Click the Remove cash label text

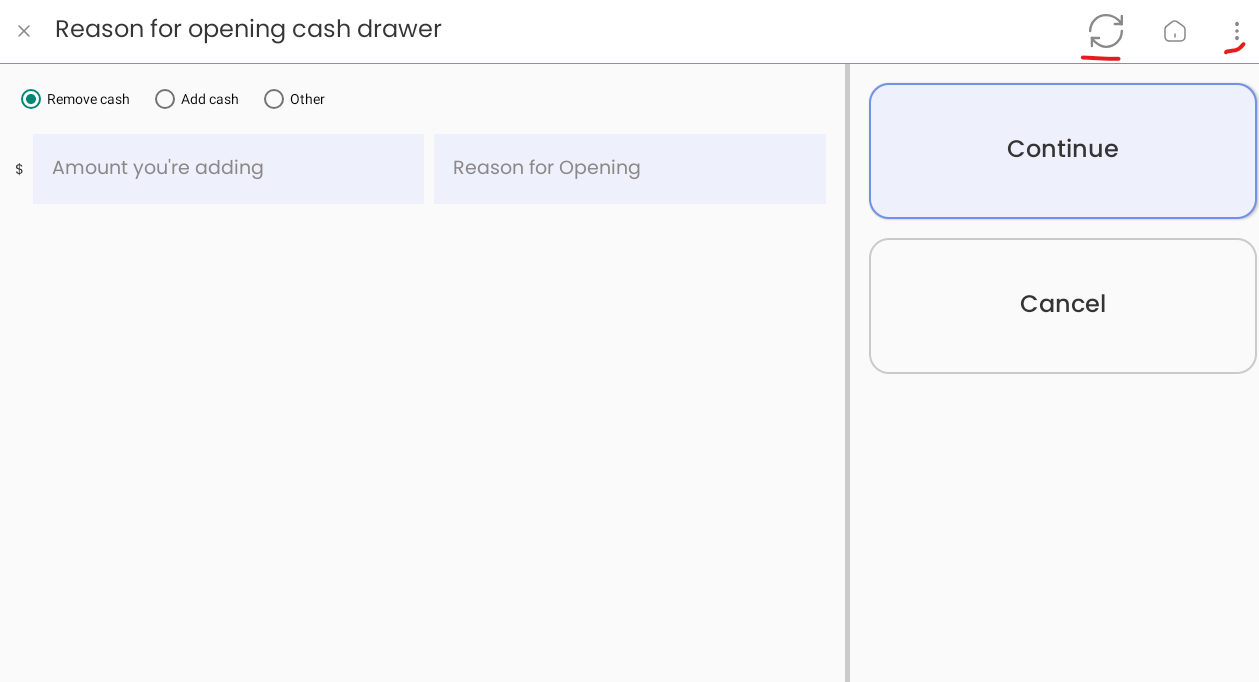tap(88, 99)
